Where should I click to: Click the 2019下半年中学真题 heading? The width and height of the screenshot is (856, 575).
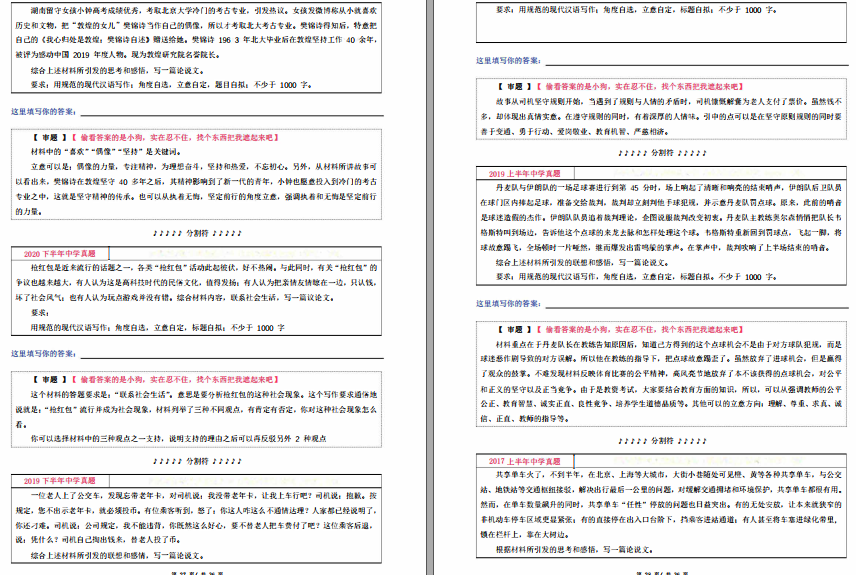[60, 481]
